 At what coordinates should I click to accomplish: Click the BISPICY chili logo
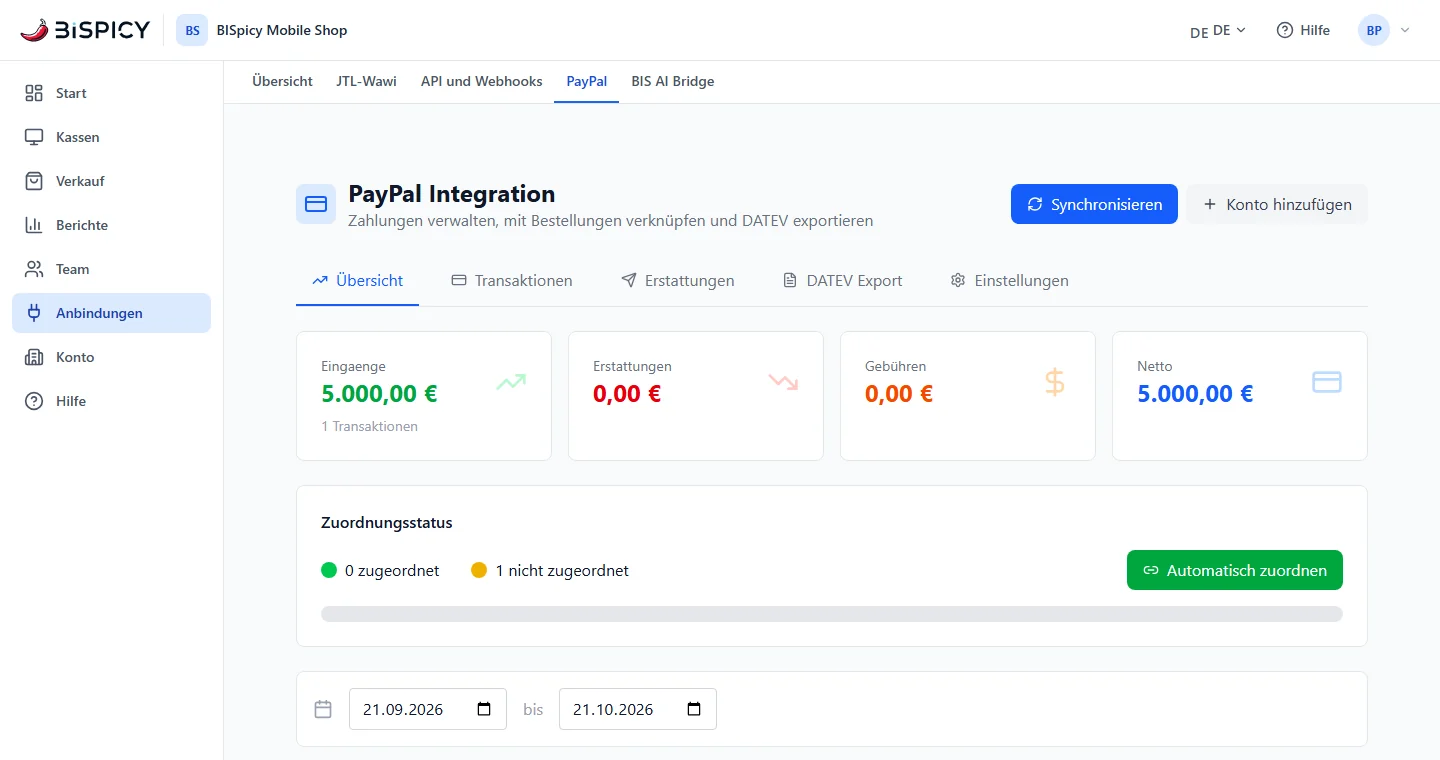(85, 30)
